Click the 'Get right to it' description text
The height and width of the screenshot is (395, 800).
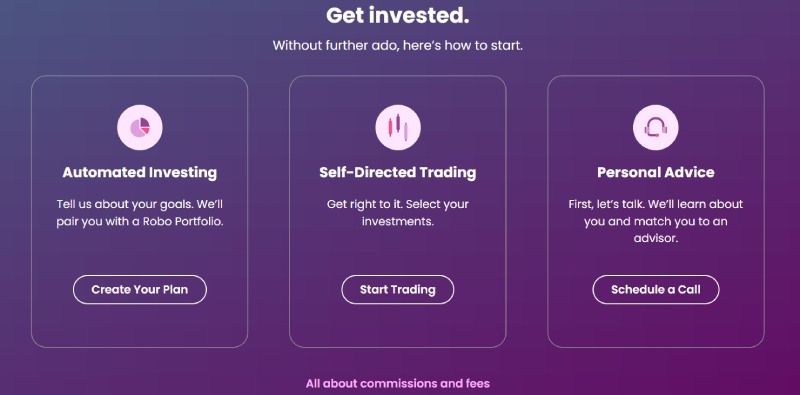pos(364,204)
